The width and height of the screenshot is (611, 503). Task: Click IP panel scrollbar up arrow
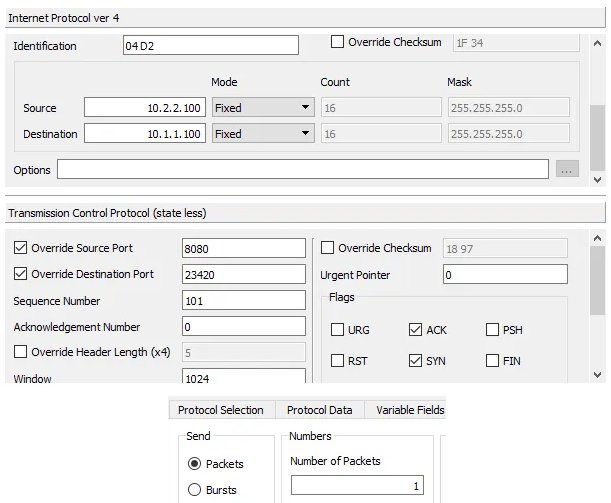click(597, 44)
